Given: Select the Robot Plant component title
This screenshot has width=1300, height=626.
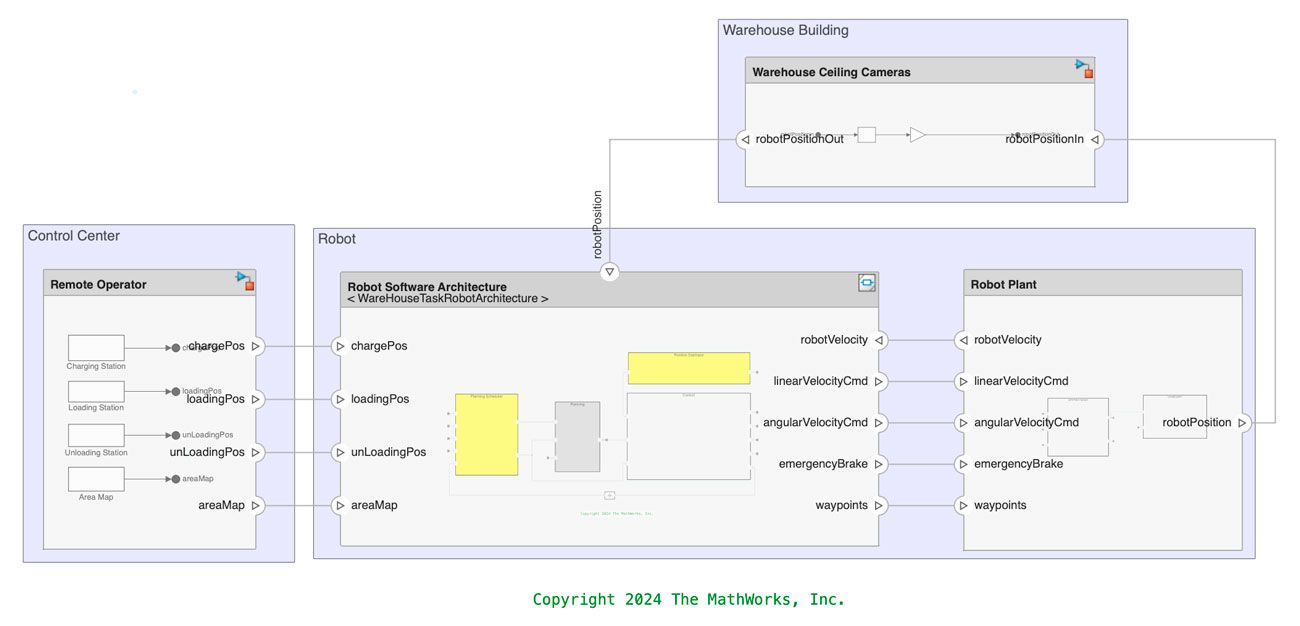Looking at the screenshot, I should point(1003,285).
